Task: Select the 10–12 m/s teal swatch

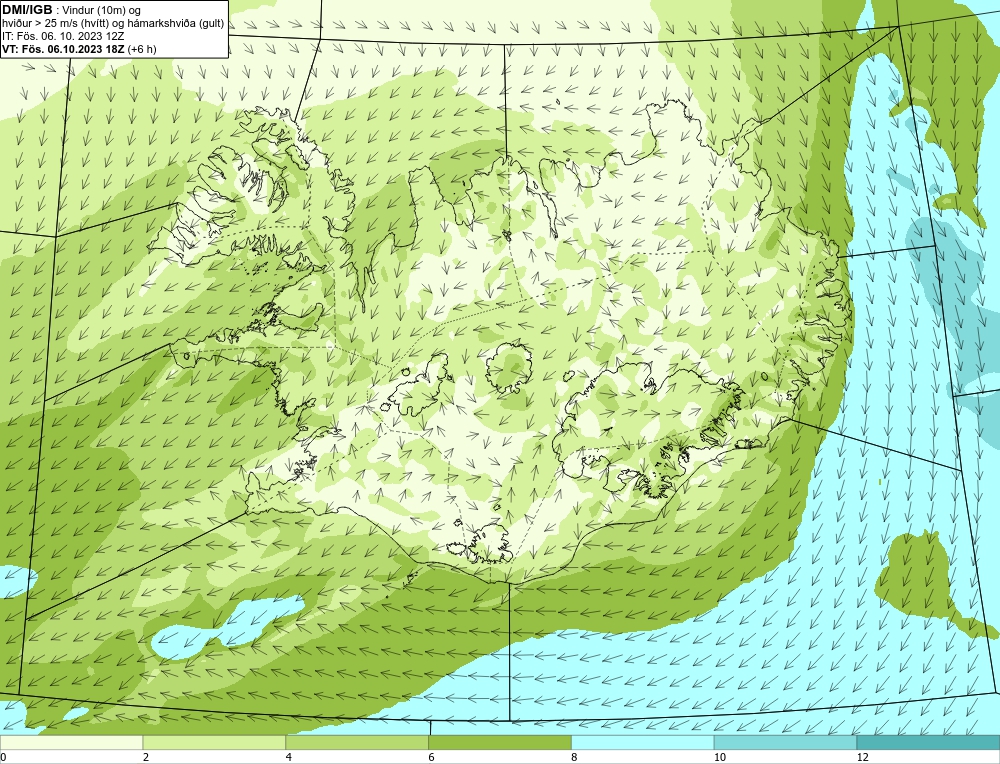Action: pos(786,743)
